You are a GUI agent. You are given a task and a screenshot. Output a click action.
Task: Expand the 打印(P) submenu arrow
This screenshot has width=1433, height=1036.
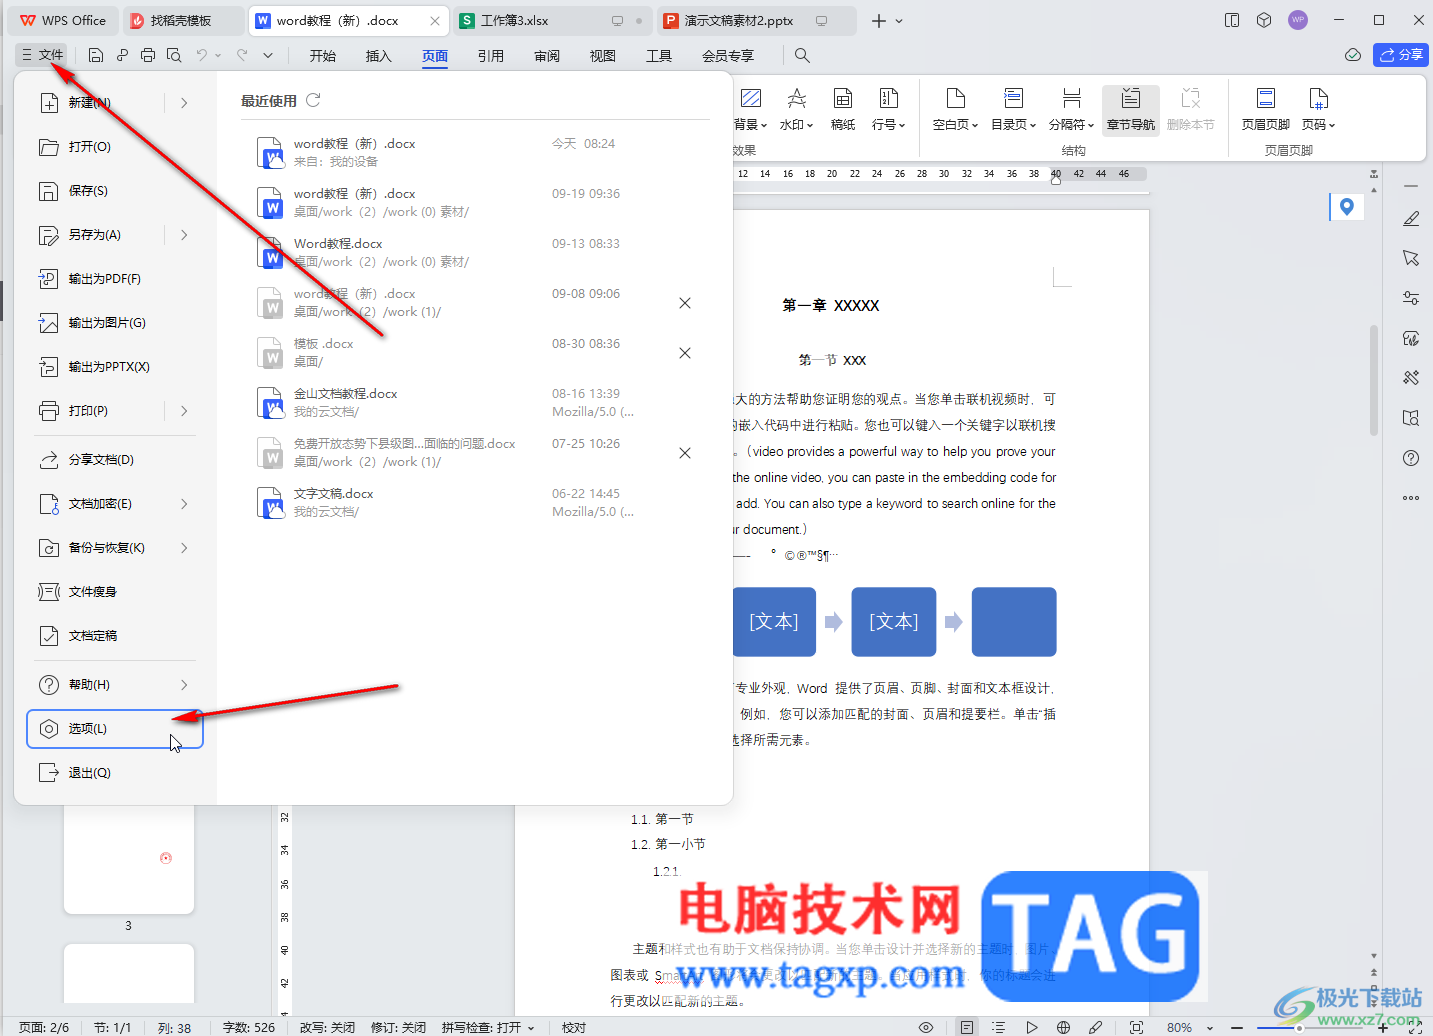[184, 411]
